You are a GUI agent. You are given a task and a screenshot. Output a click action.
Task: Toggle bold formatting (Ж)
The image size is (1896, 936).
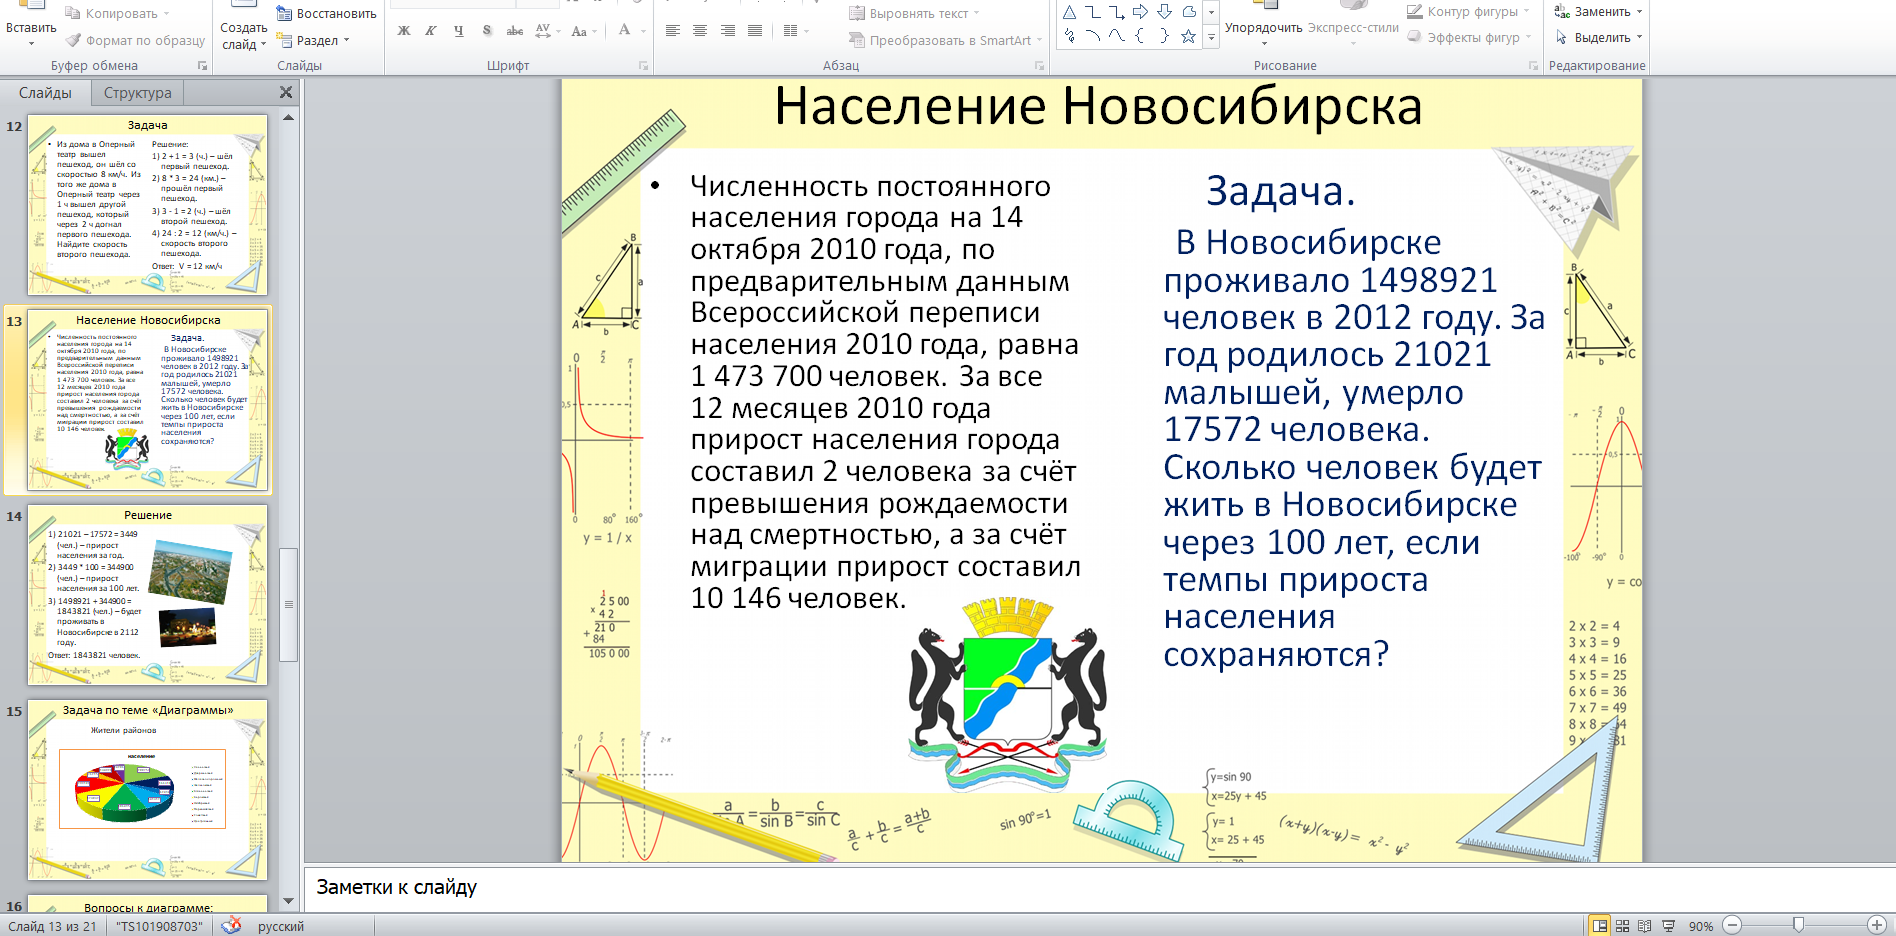tap(404, 31)
